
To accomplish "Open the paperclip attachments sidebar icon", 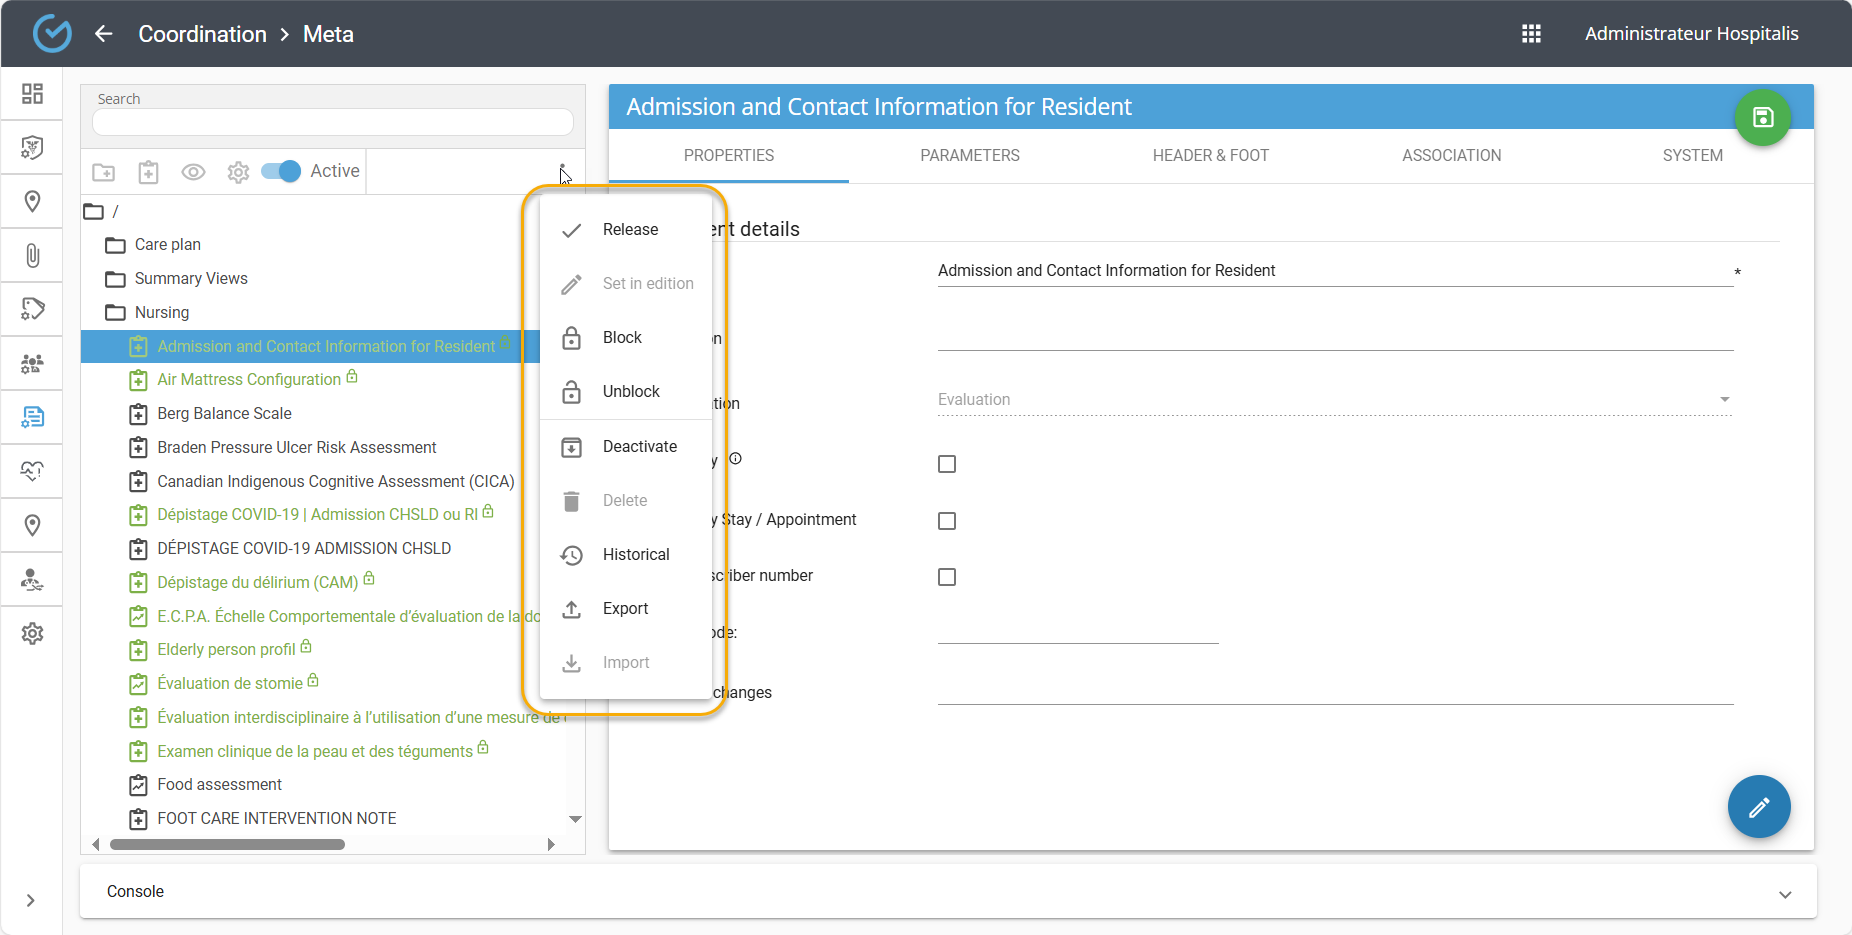I will point(32,256).
